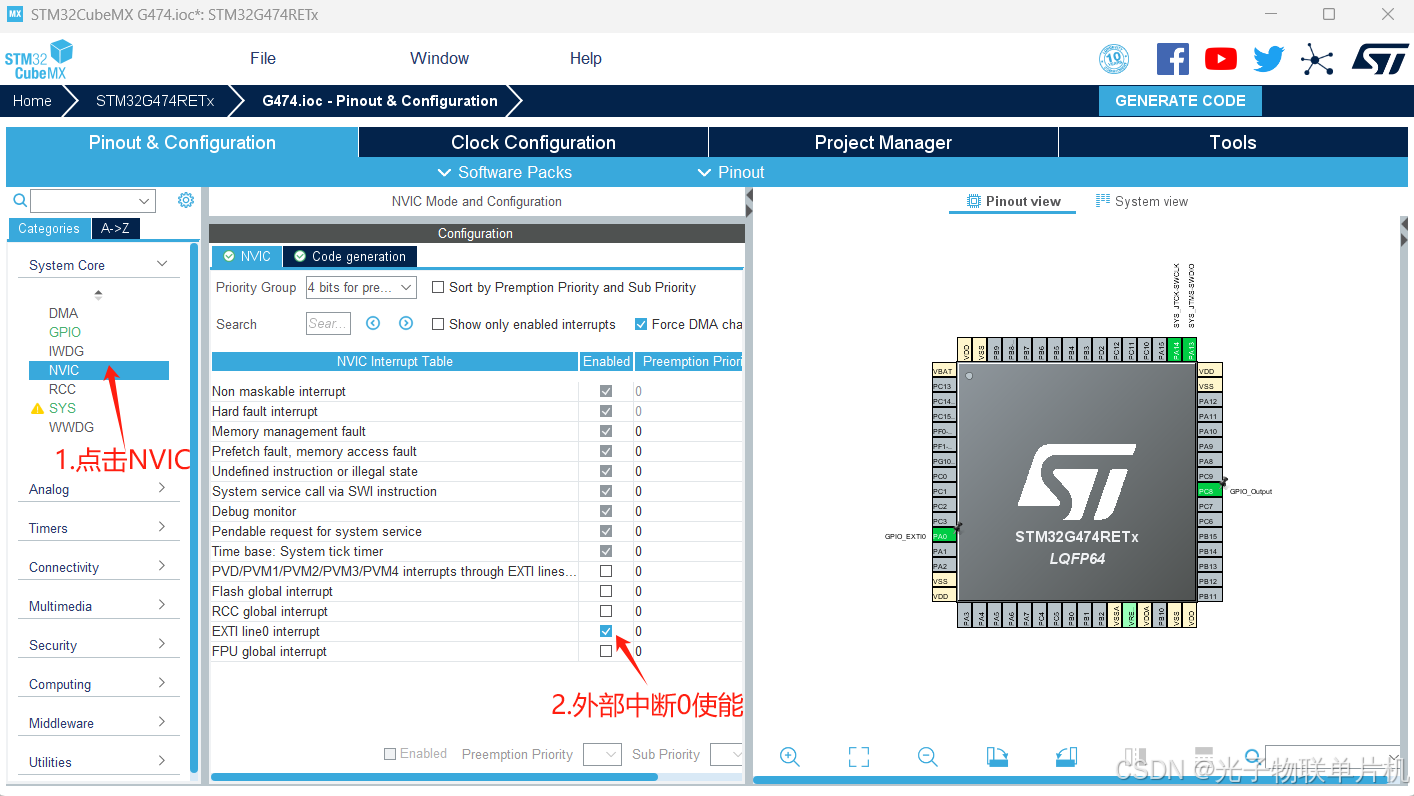Select GPIO in the System Core list
Screen dimensions: 1414x796
(x=65, y=332)
